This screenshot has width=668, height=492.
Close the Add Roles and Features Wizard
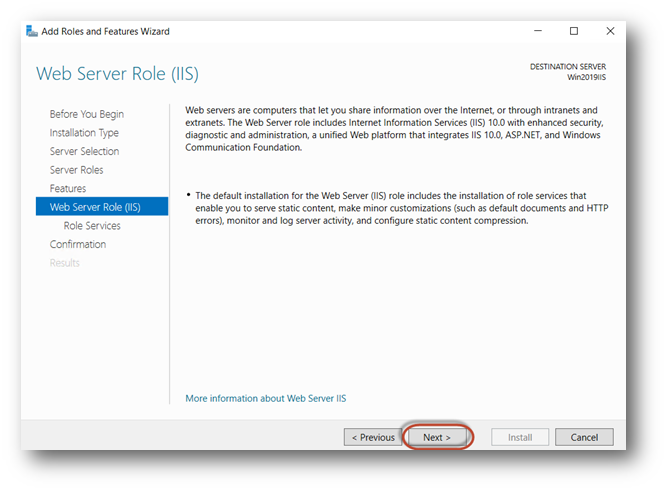pyautogui.click(x=610, y=31)
